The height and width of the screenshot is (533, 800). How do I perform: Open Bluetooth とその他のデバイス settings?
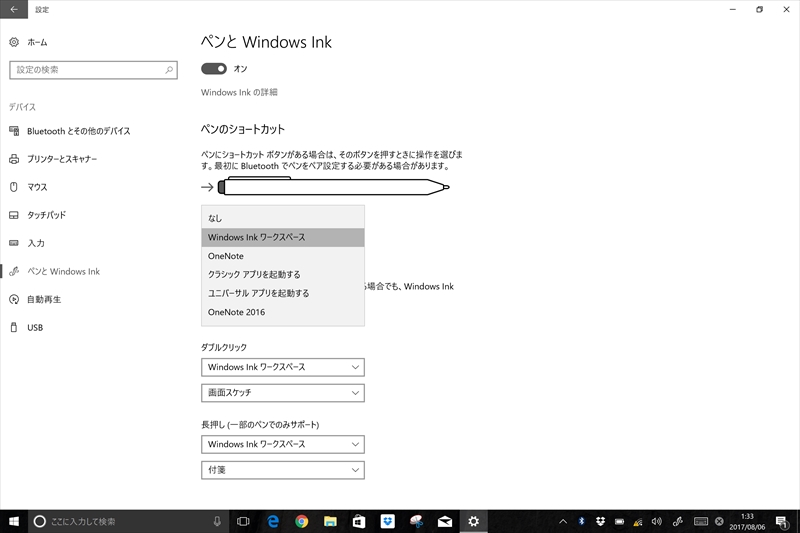(70, 131)
